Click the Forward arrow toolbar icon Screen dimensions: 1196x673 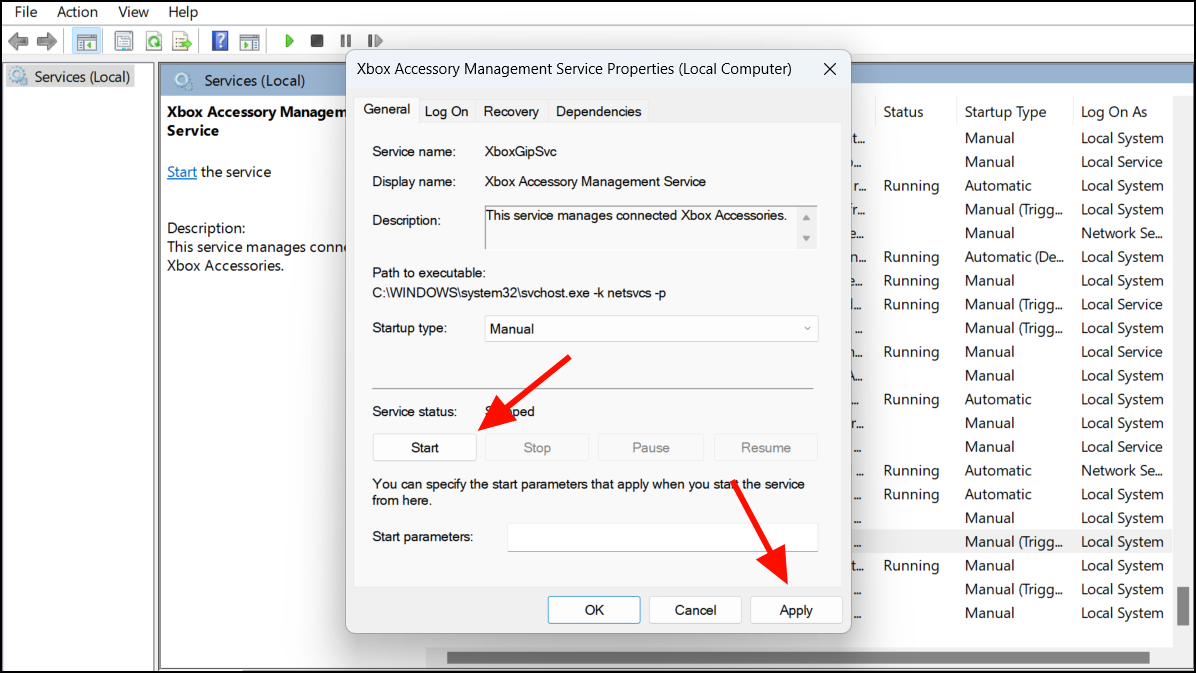[47, 41]
